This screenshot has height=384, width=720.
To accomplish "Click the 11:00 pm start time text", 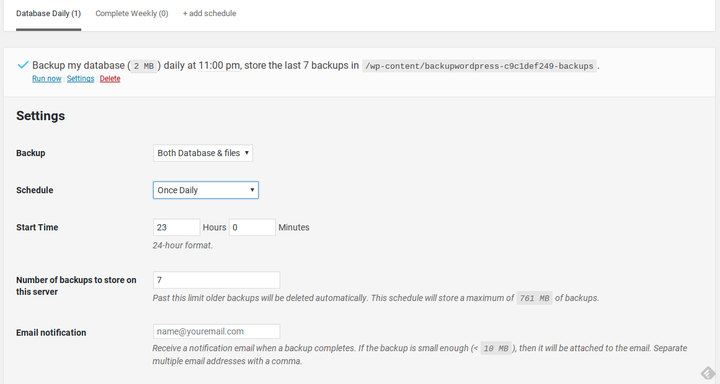I will point(219,65).
